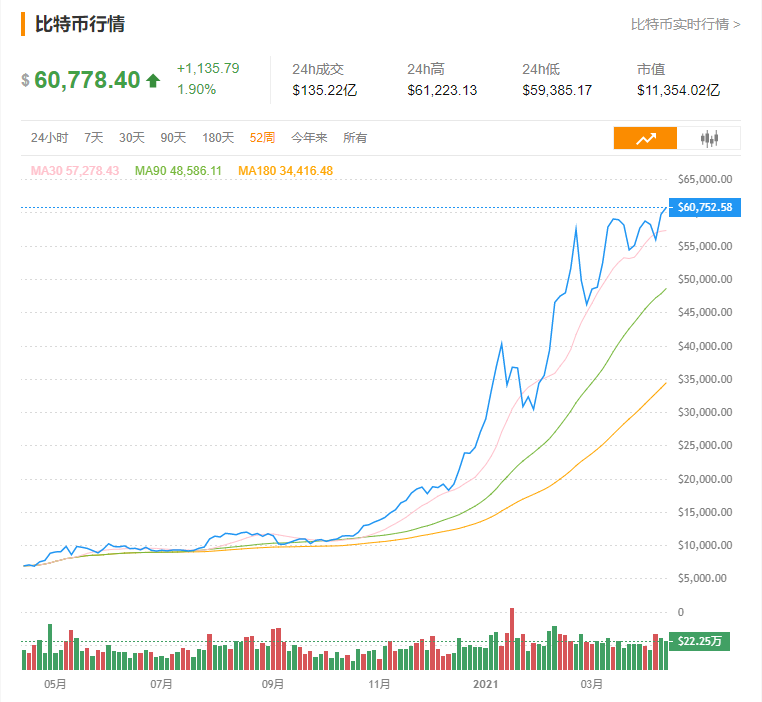Open the 比特币实时行情 link
This screenshot has width=762, height=702.
tap(686, 24)
